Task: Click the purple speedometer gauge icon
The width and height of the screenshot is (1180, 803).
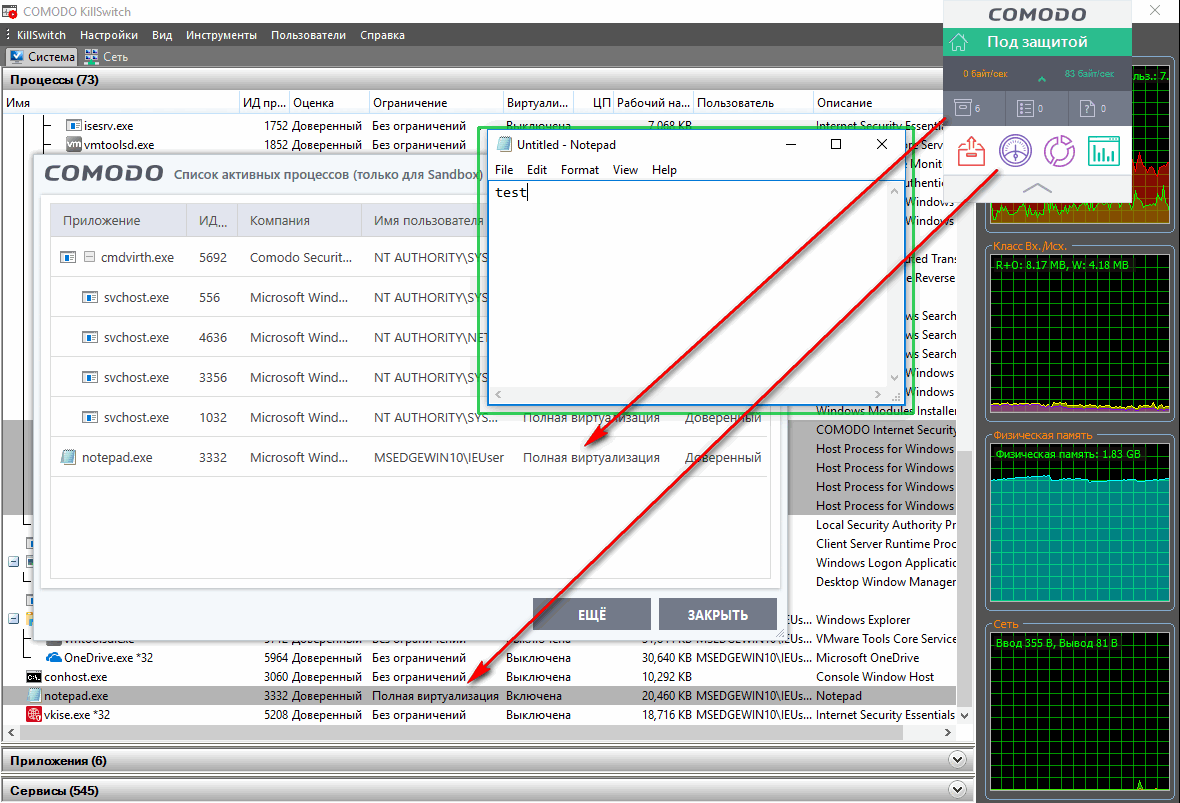Action: coord(1015,151)
